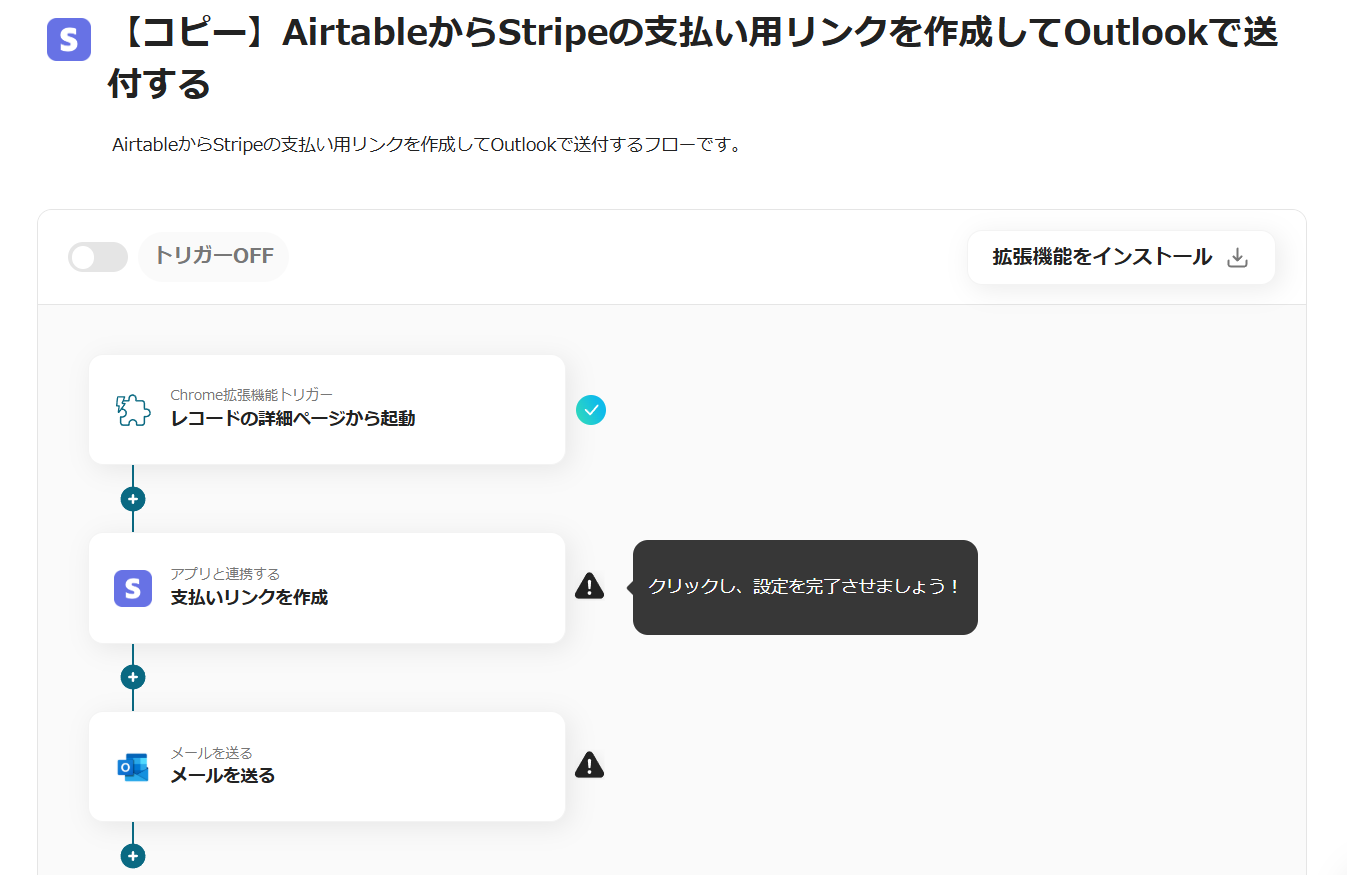The width and height of the screenshot is (1347, 875).
Task: Add a step below the Chrome extension trigger
Action: pos(133,499)
